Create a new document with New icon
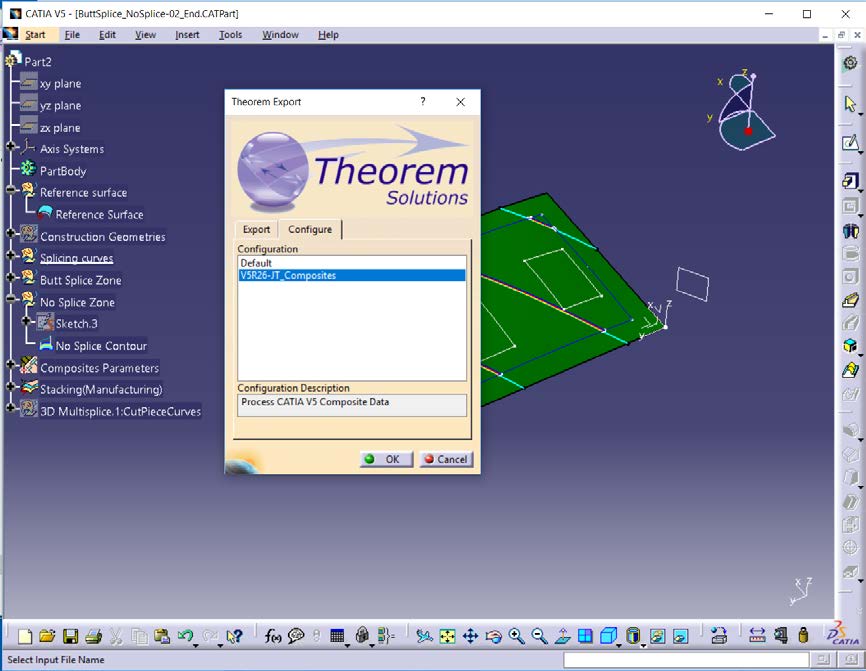The width and height of the screenshot is (866, 671). click(x=25, y=636)
